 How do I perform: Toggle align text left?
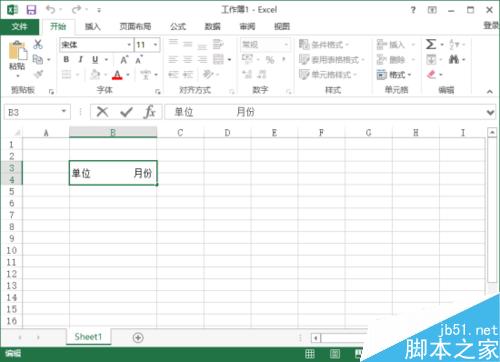click(173, 60)
